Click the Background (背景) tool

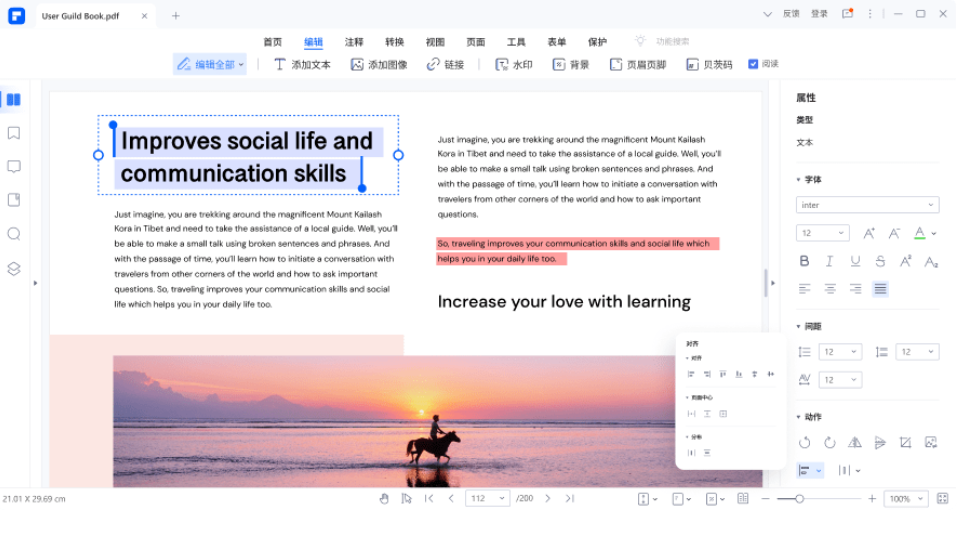coord(571,64)
